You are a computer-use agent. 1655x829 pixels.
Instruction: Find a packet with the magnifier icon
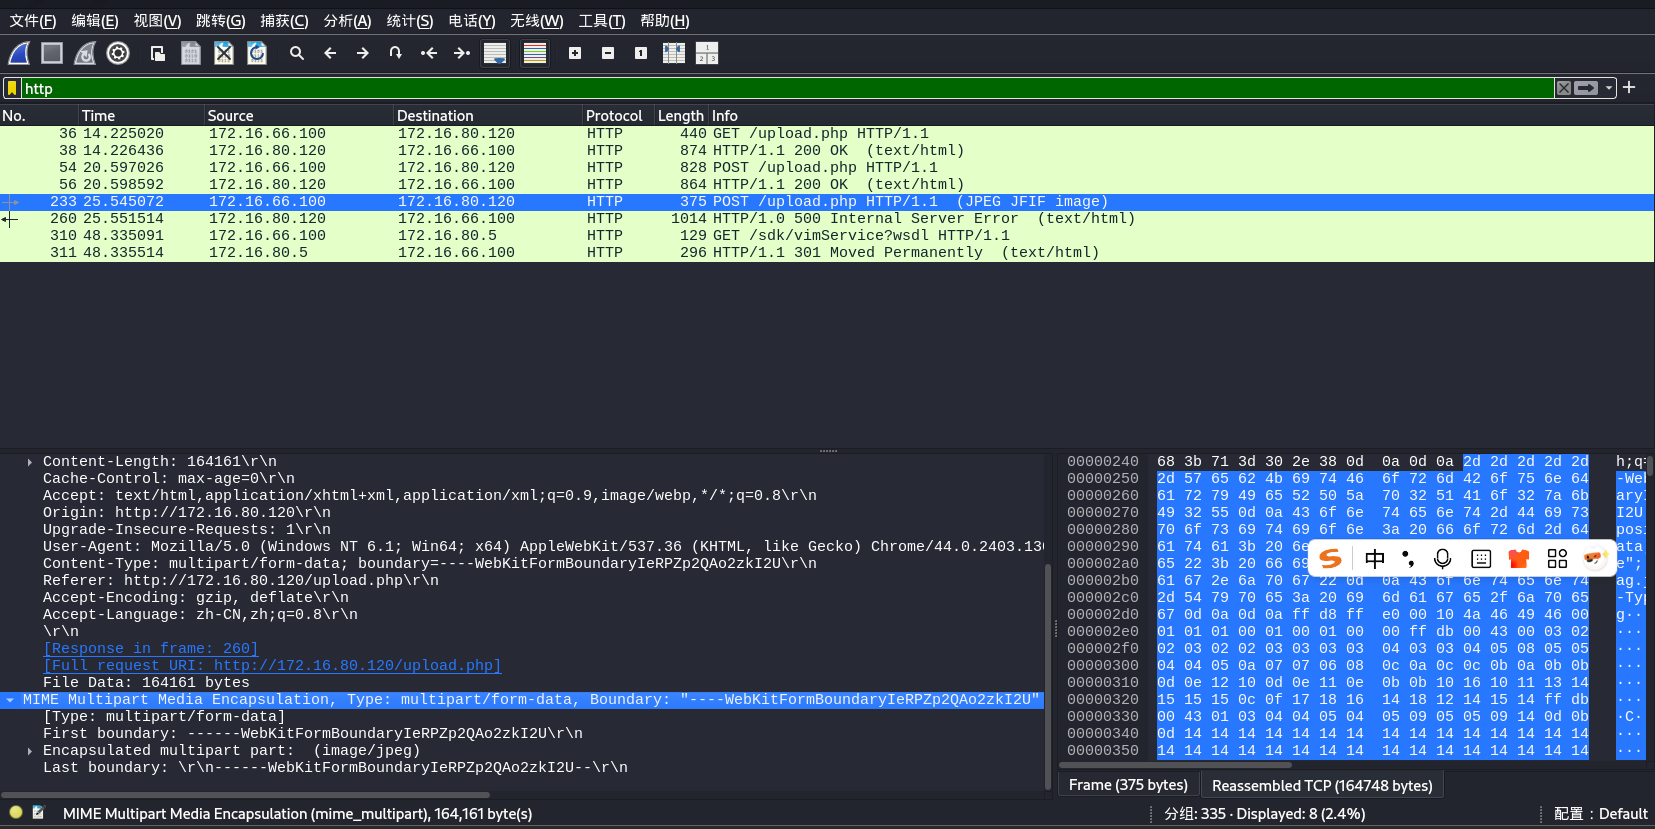(x=297, y=53)
